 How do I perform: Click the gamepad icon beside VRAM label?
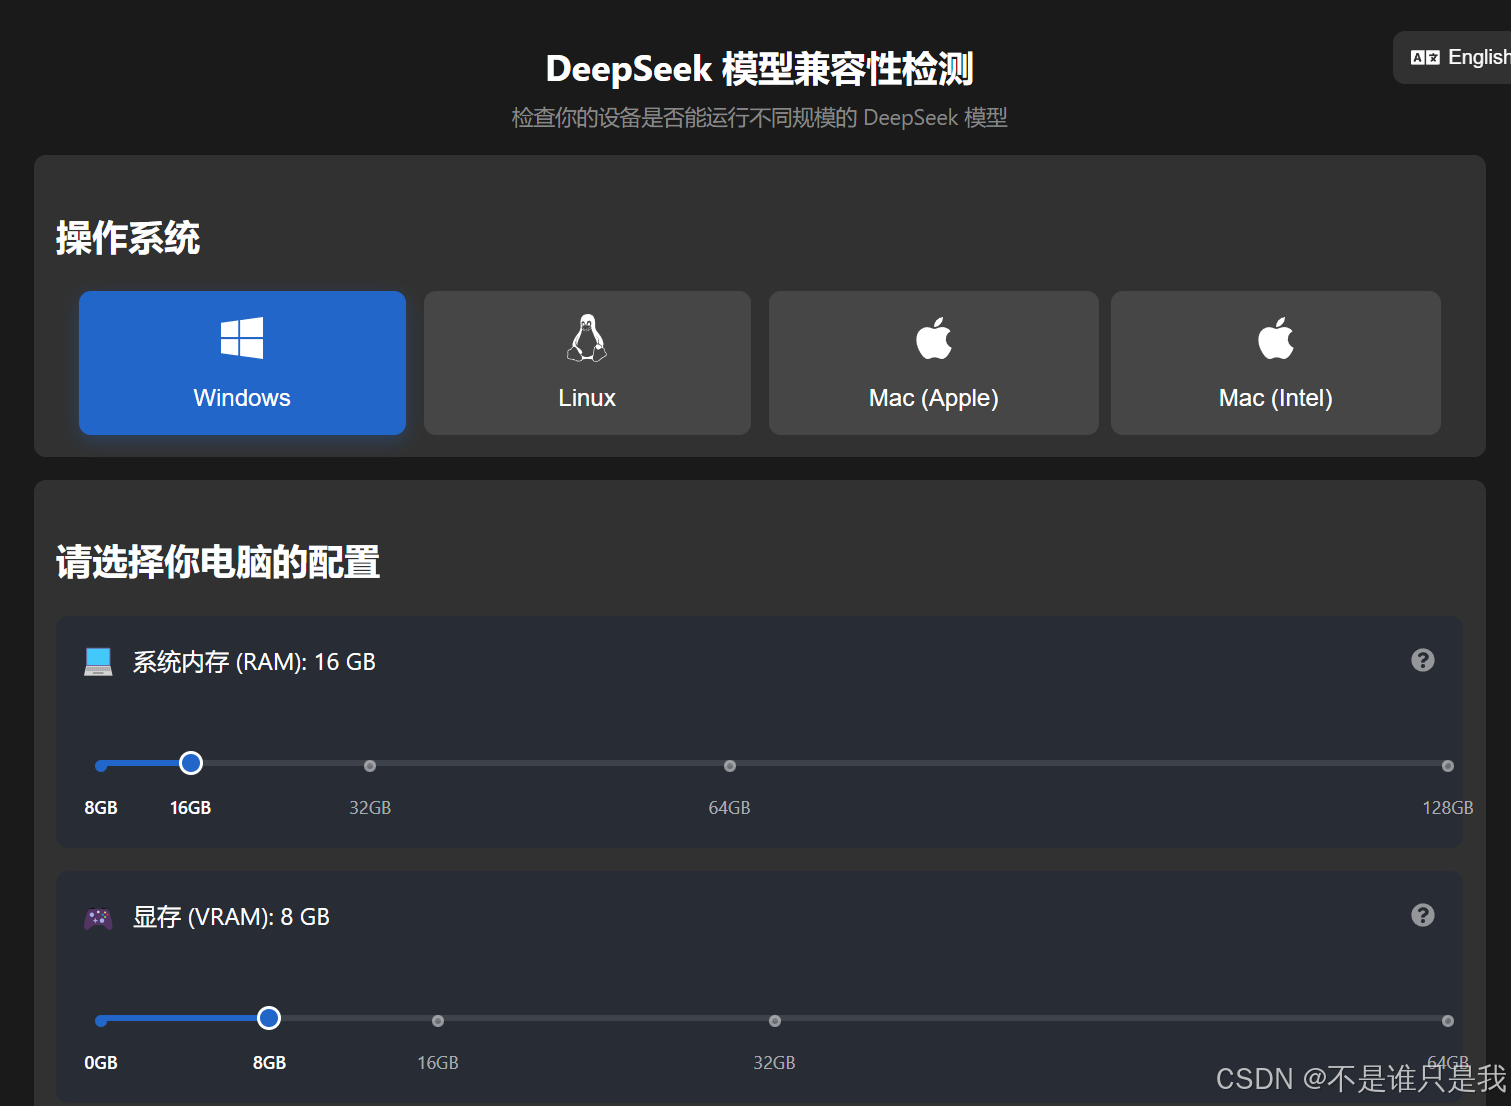pyautogui.click(x=98, y=917)
